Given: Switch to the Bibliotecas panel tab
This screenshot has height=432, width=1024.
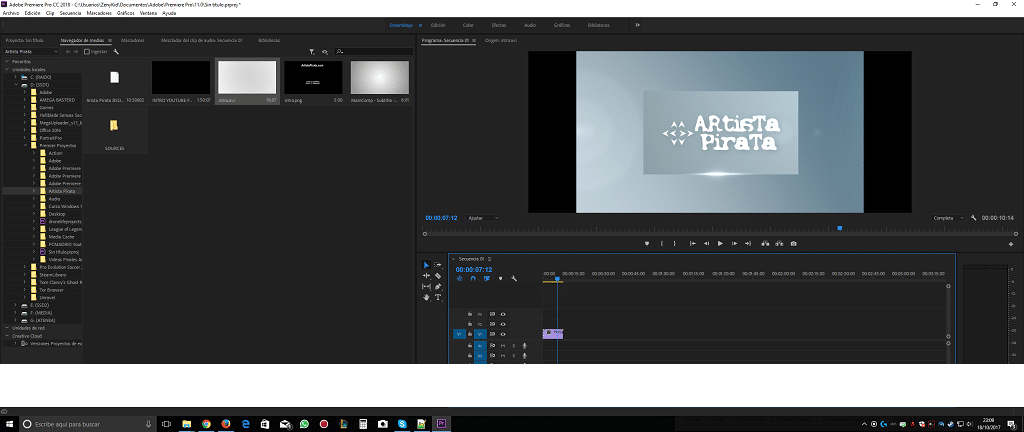Looking at the screenshot, I should (x=269, y=40).
